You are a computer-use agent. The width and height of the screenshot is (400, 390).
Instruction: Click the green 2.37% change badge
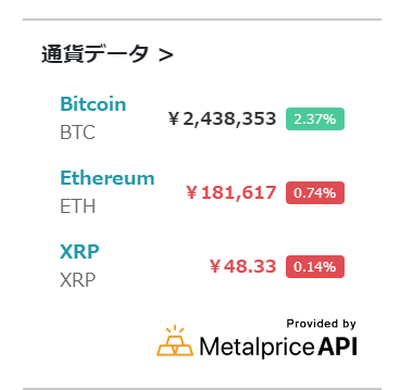coord(315,119)
